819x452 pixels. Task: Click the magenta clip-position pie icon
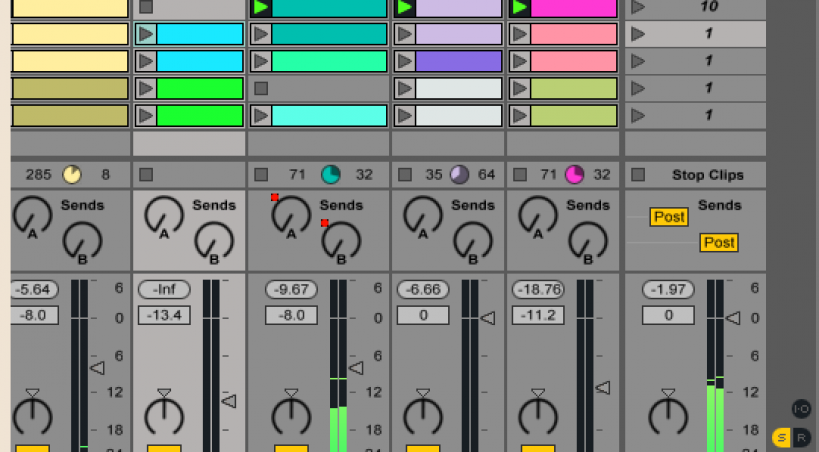coord(574,175)
